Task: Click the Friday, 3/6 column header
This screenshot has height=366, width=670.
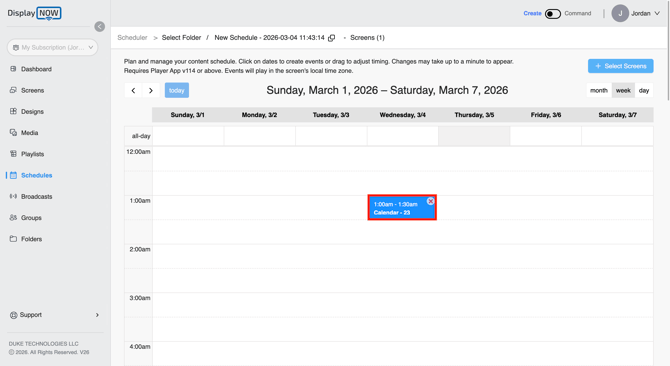Action: click(546, 115)
